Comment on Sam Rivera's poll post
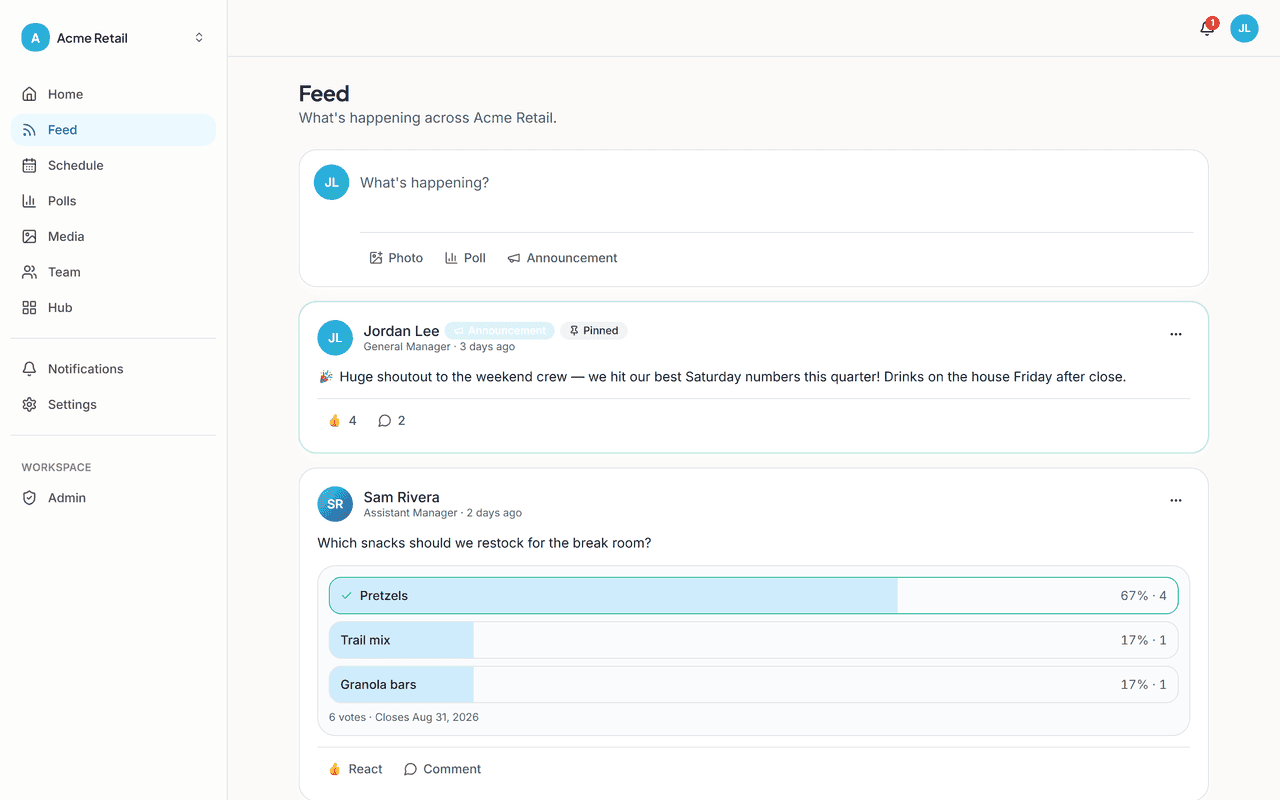 pos(442,769)
